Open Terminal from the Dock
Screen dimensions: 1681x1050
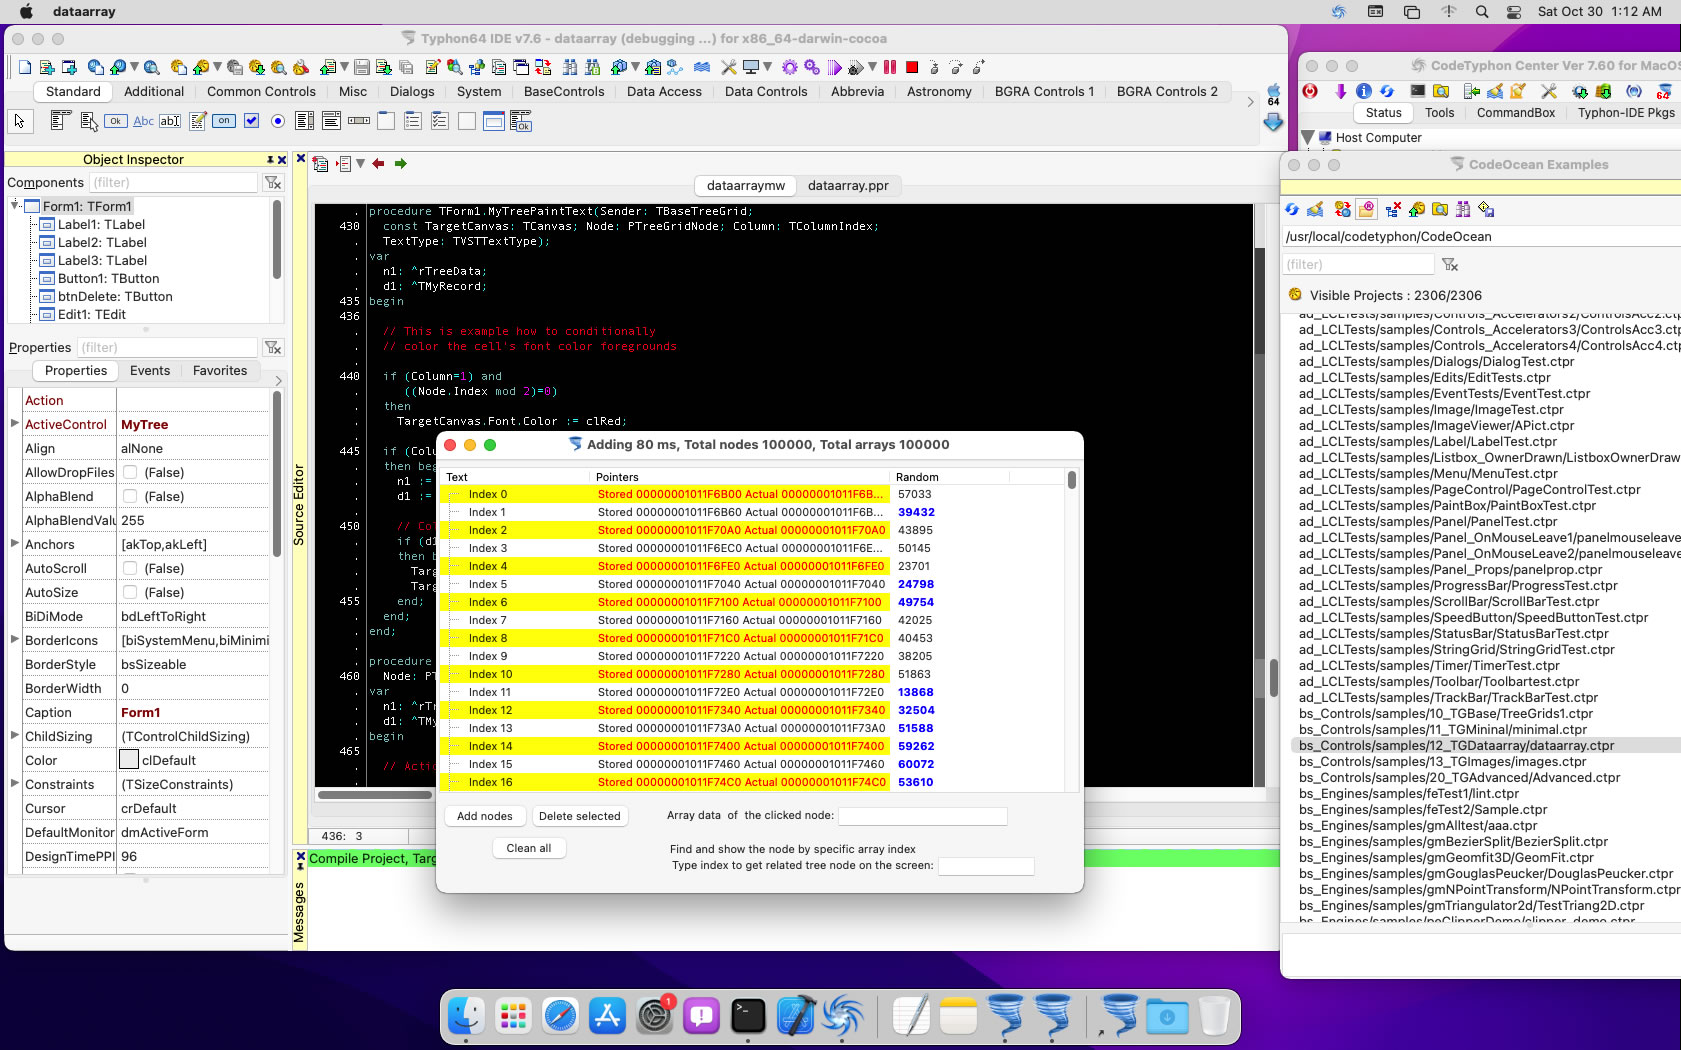click(748, 1016)
